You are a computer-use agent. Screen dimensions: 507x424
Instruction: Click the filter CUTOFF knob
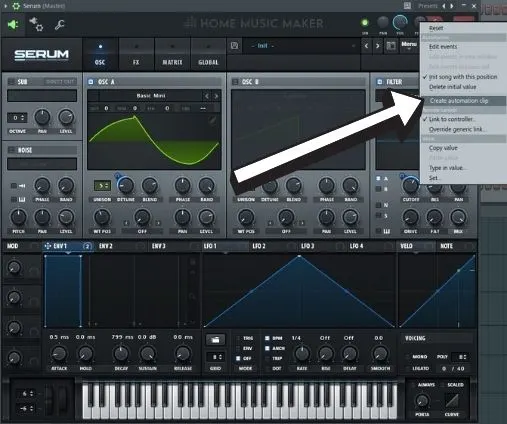411,186
